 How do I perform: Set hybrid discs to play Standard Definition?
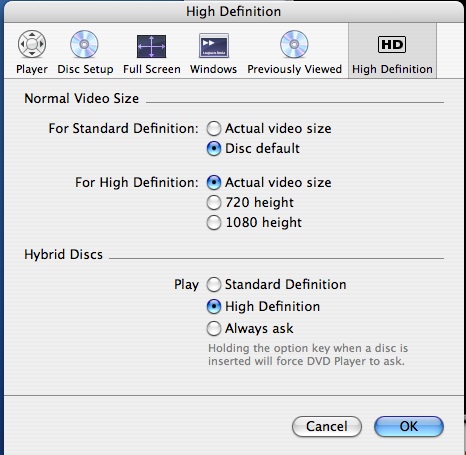(214, 284)
